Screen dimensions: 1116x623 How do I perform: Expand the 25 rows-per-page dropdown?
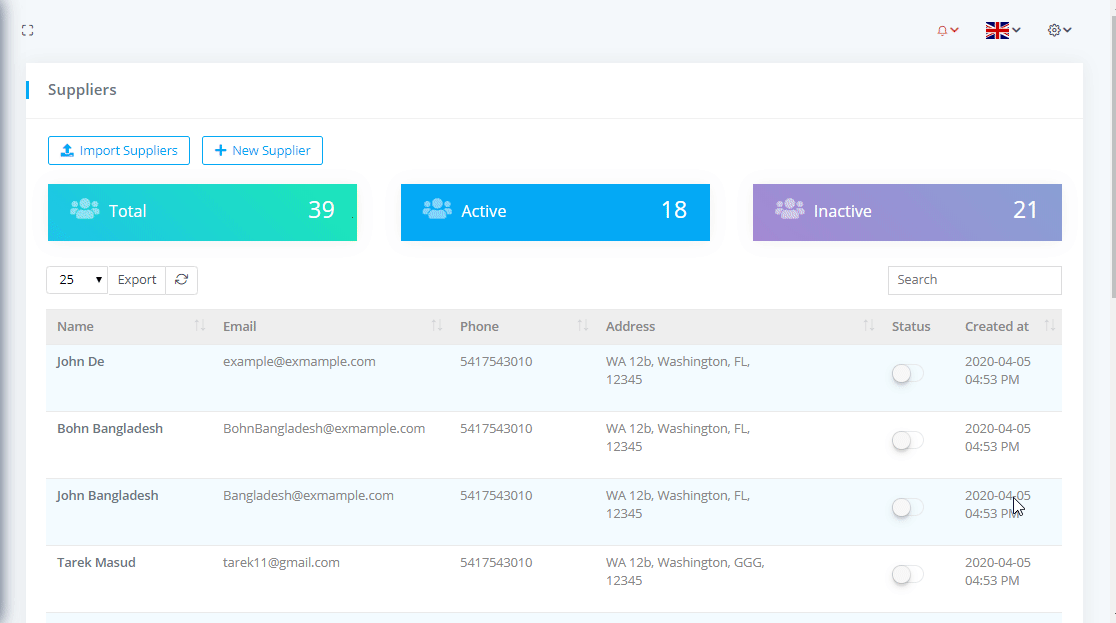coord(77,280)
